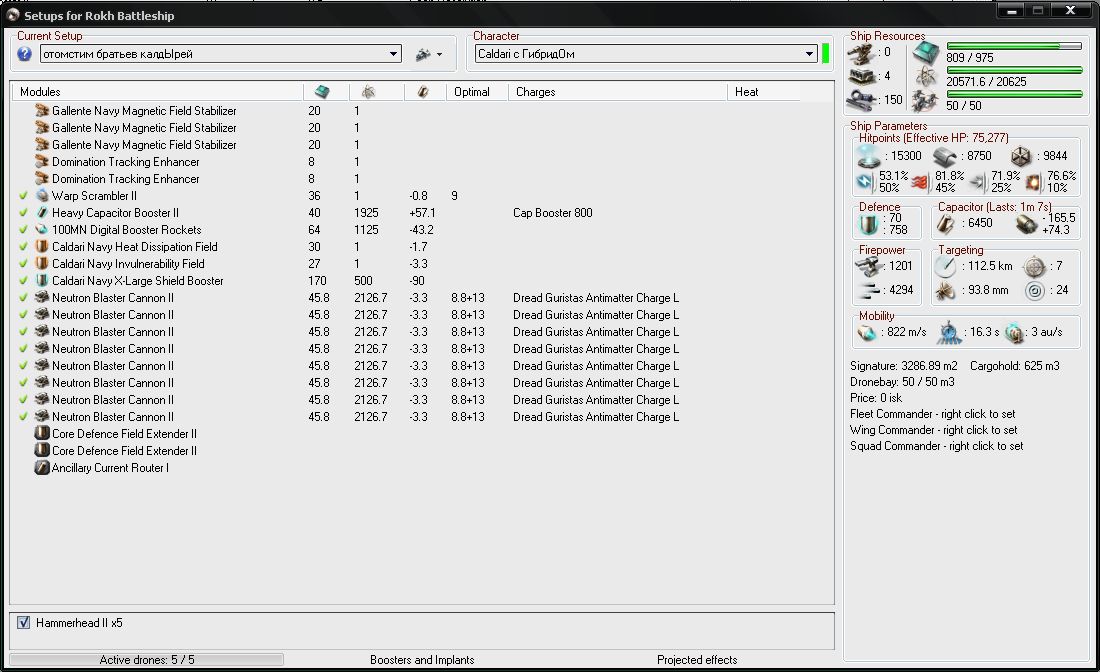
Task: Select the Ancillary Current Router I icon
Action: pyautogui.click(x=42, y=468)
